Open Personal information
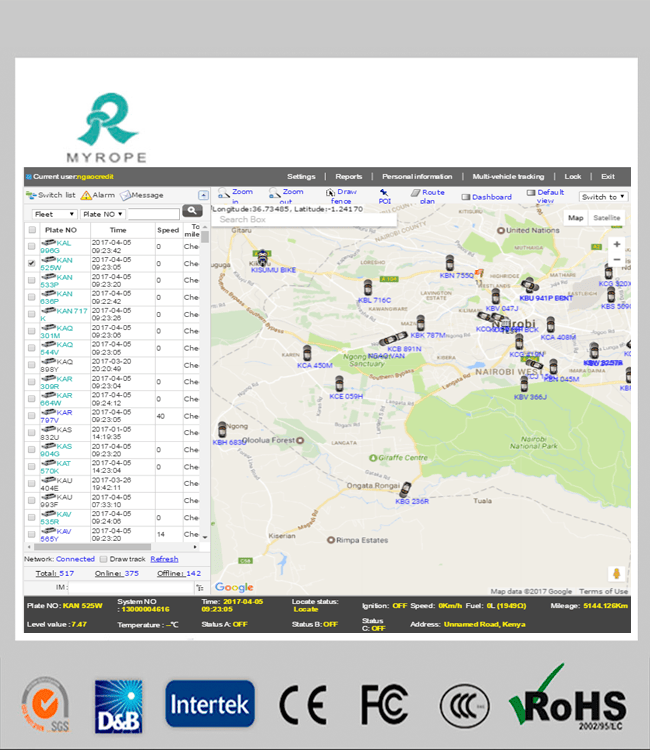This screenshot has height=750, width=650. (417, 176)
